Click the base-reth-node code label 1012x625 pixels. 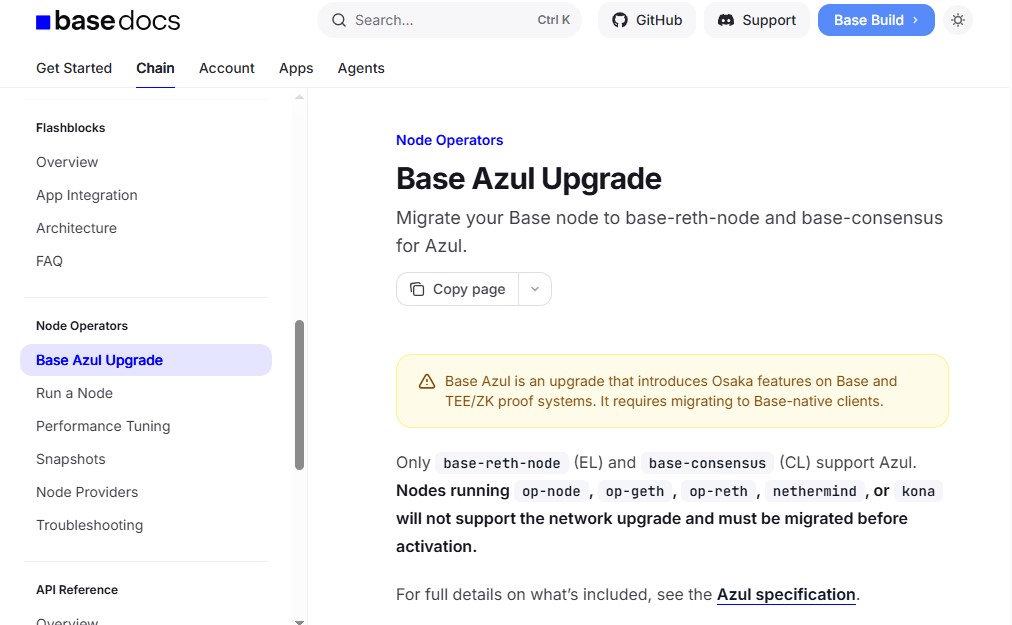501,463
